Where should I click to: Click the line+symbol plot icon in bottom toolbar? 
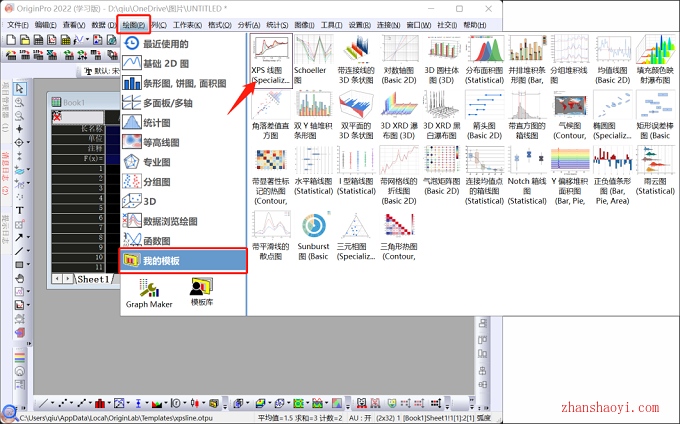click(82, 404)
